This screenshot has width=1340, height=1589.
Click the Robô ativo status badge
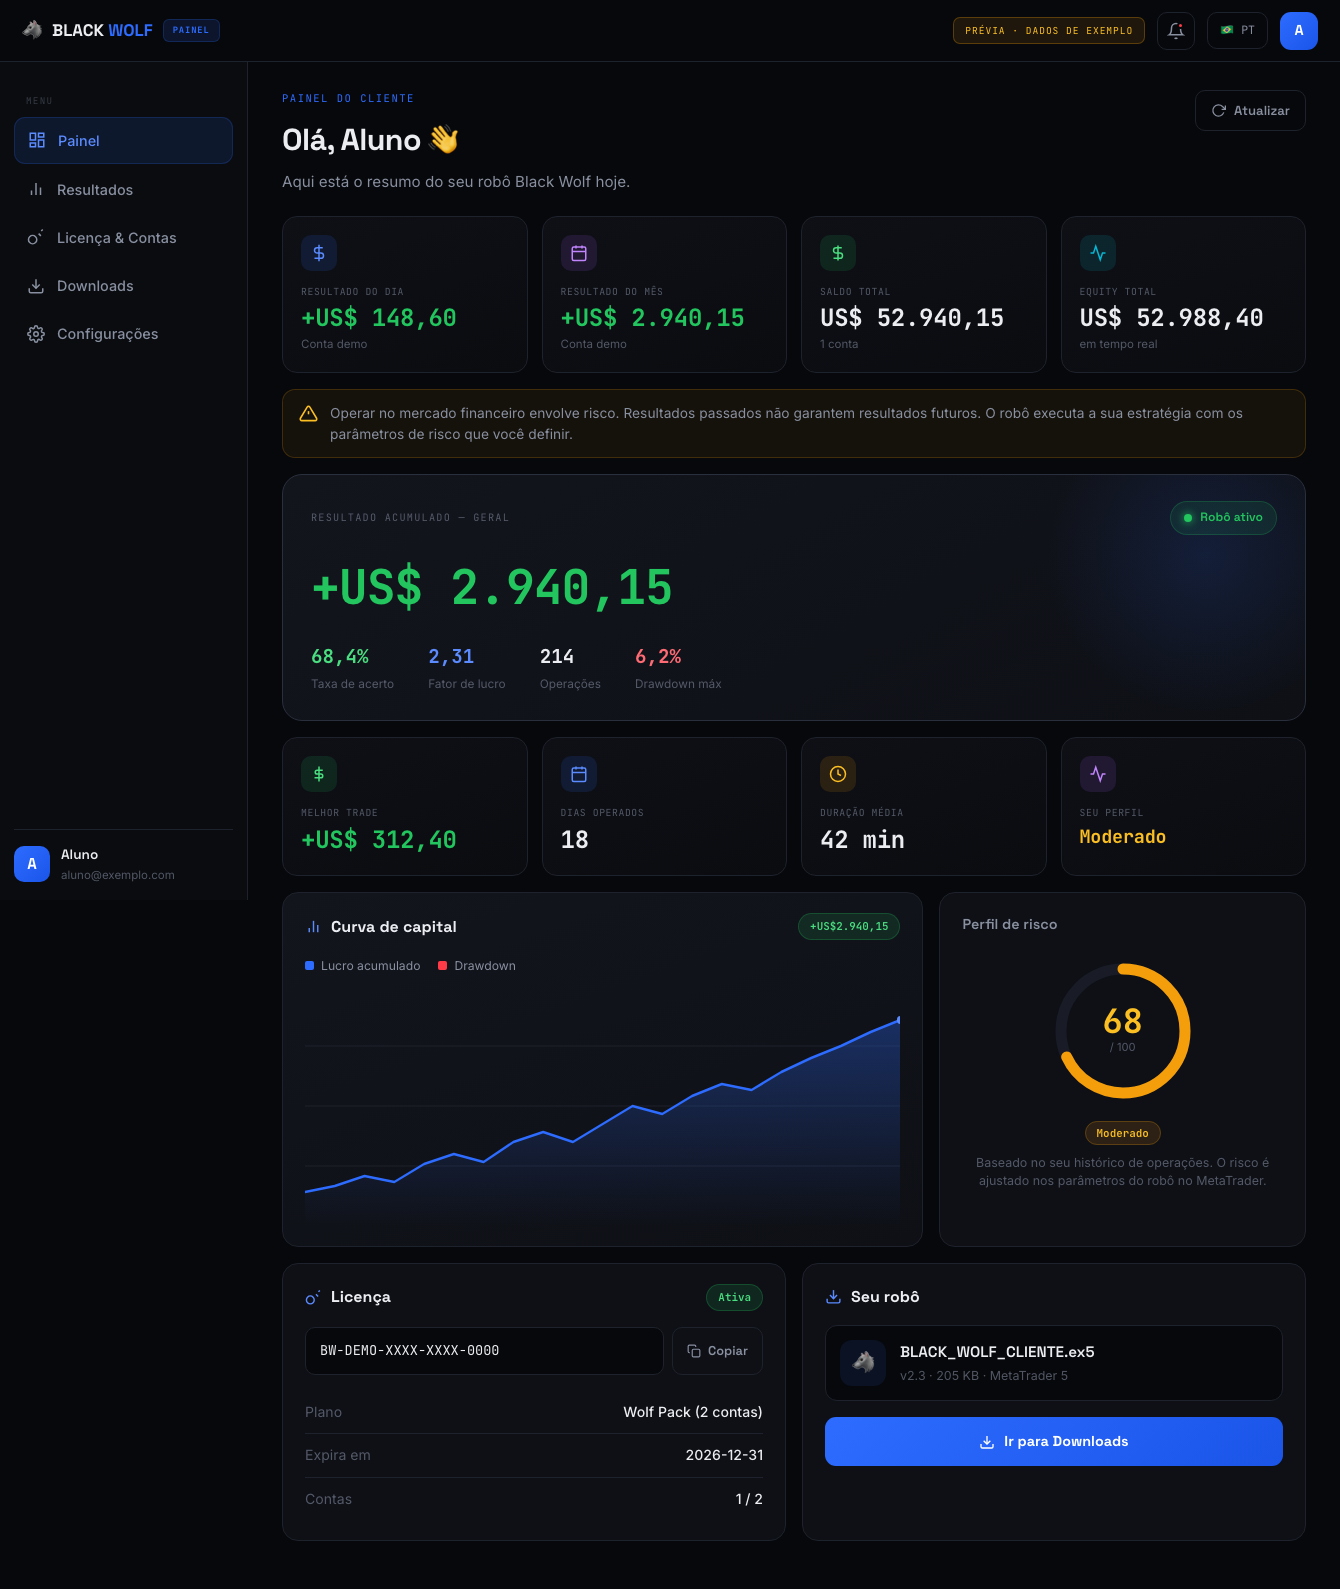1223,518
